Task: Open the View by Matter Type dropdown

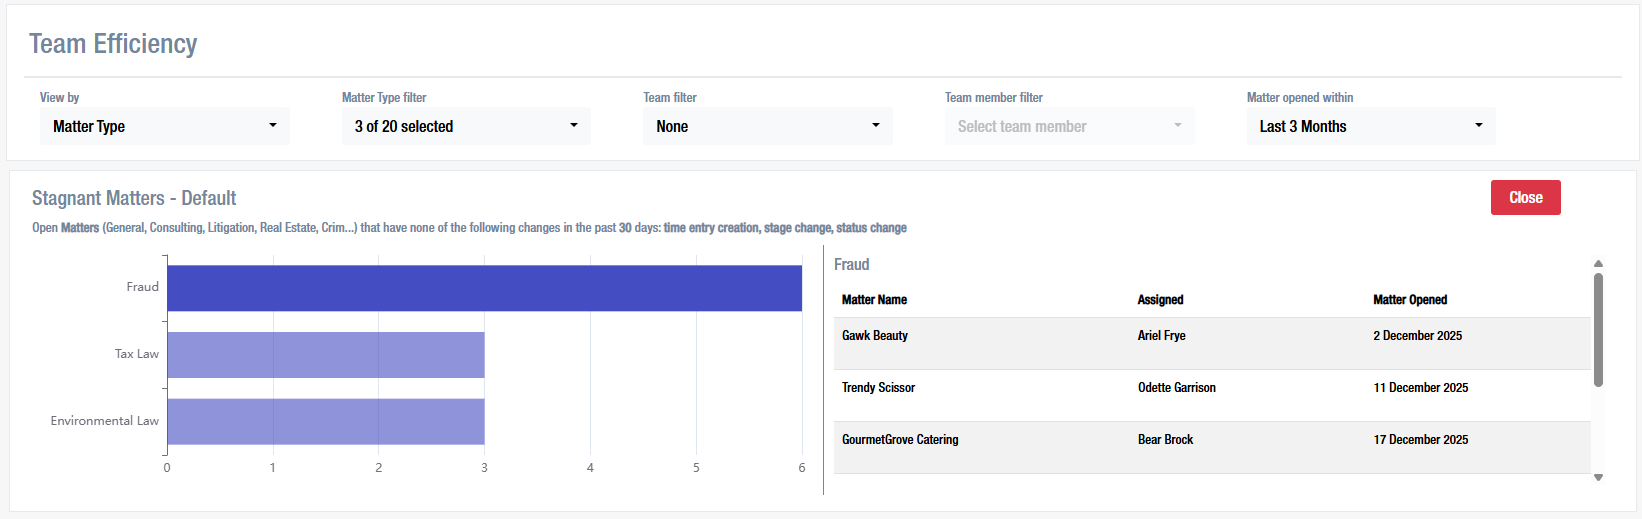Action: tap(164, 126)
